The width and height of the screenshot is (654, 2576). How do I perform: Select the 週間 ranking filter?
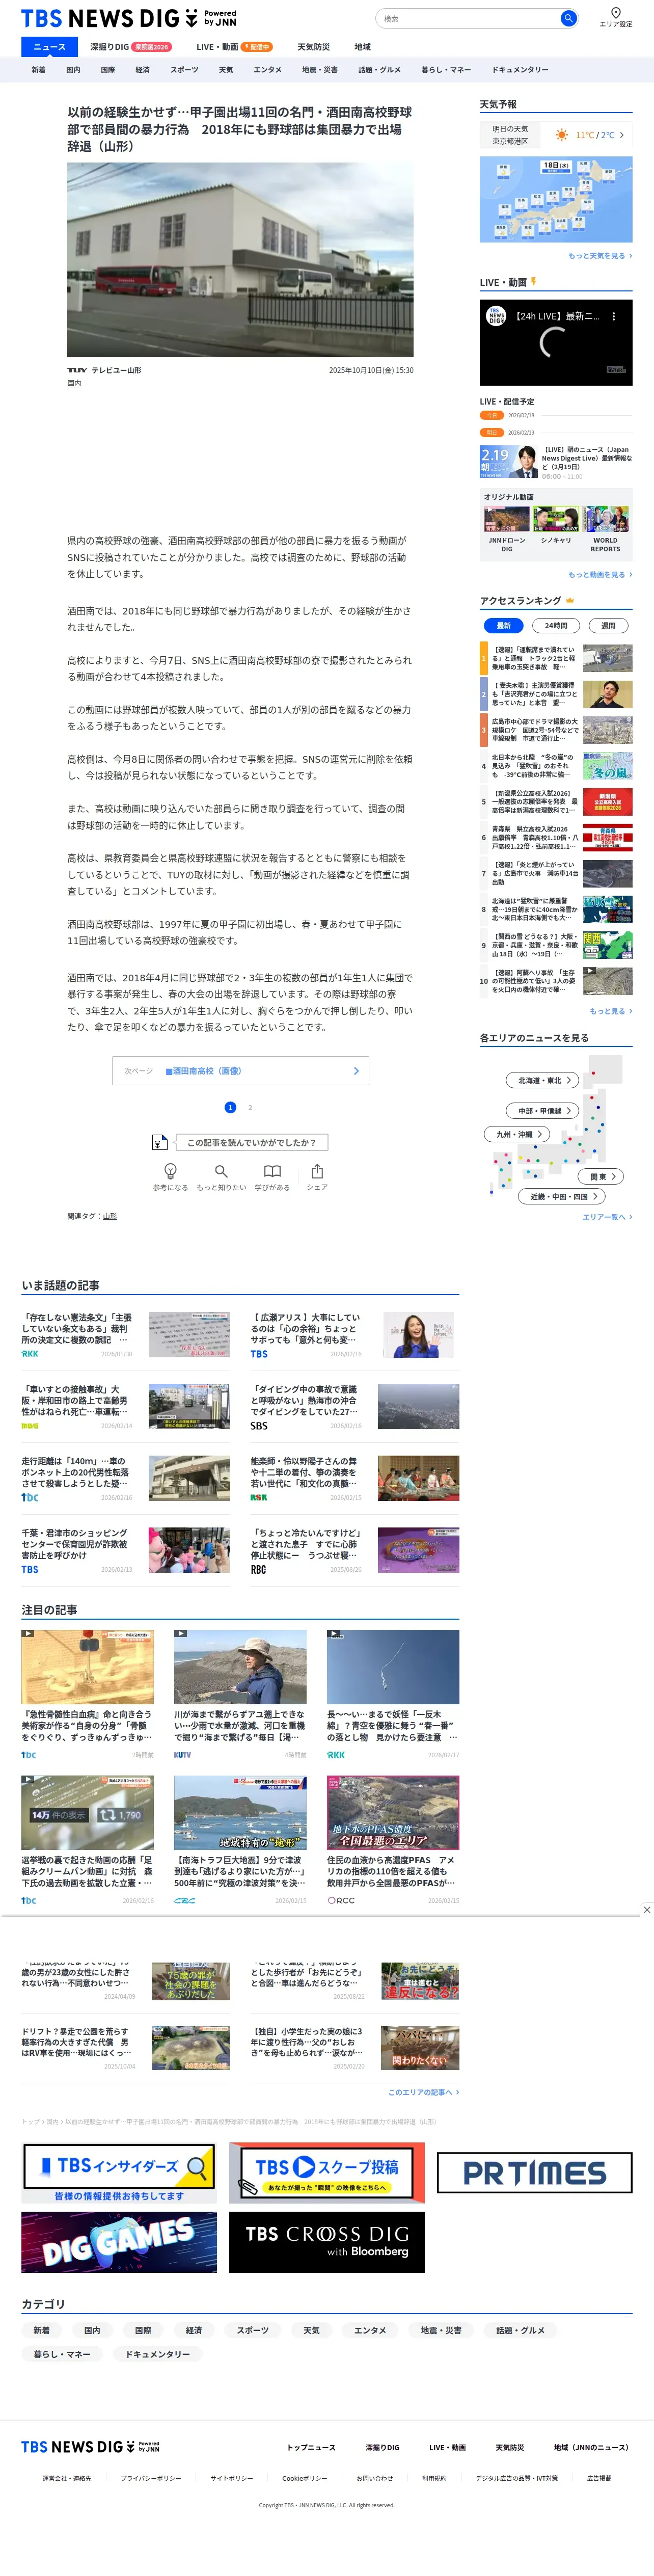point(608,626)
